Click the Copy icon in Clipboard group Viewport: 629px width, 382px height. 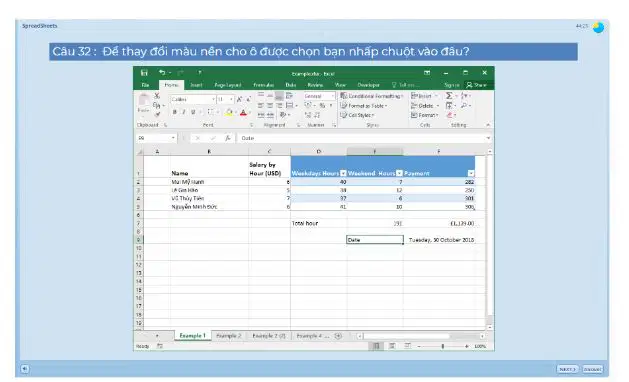[157, 105]
